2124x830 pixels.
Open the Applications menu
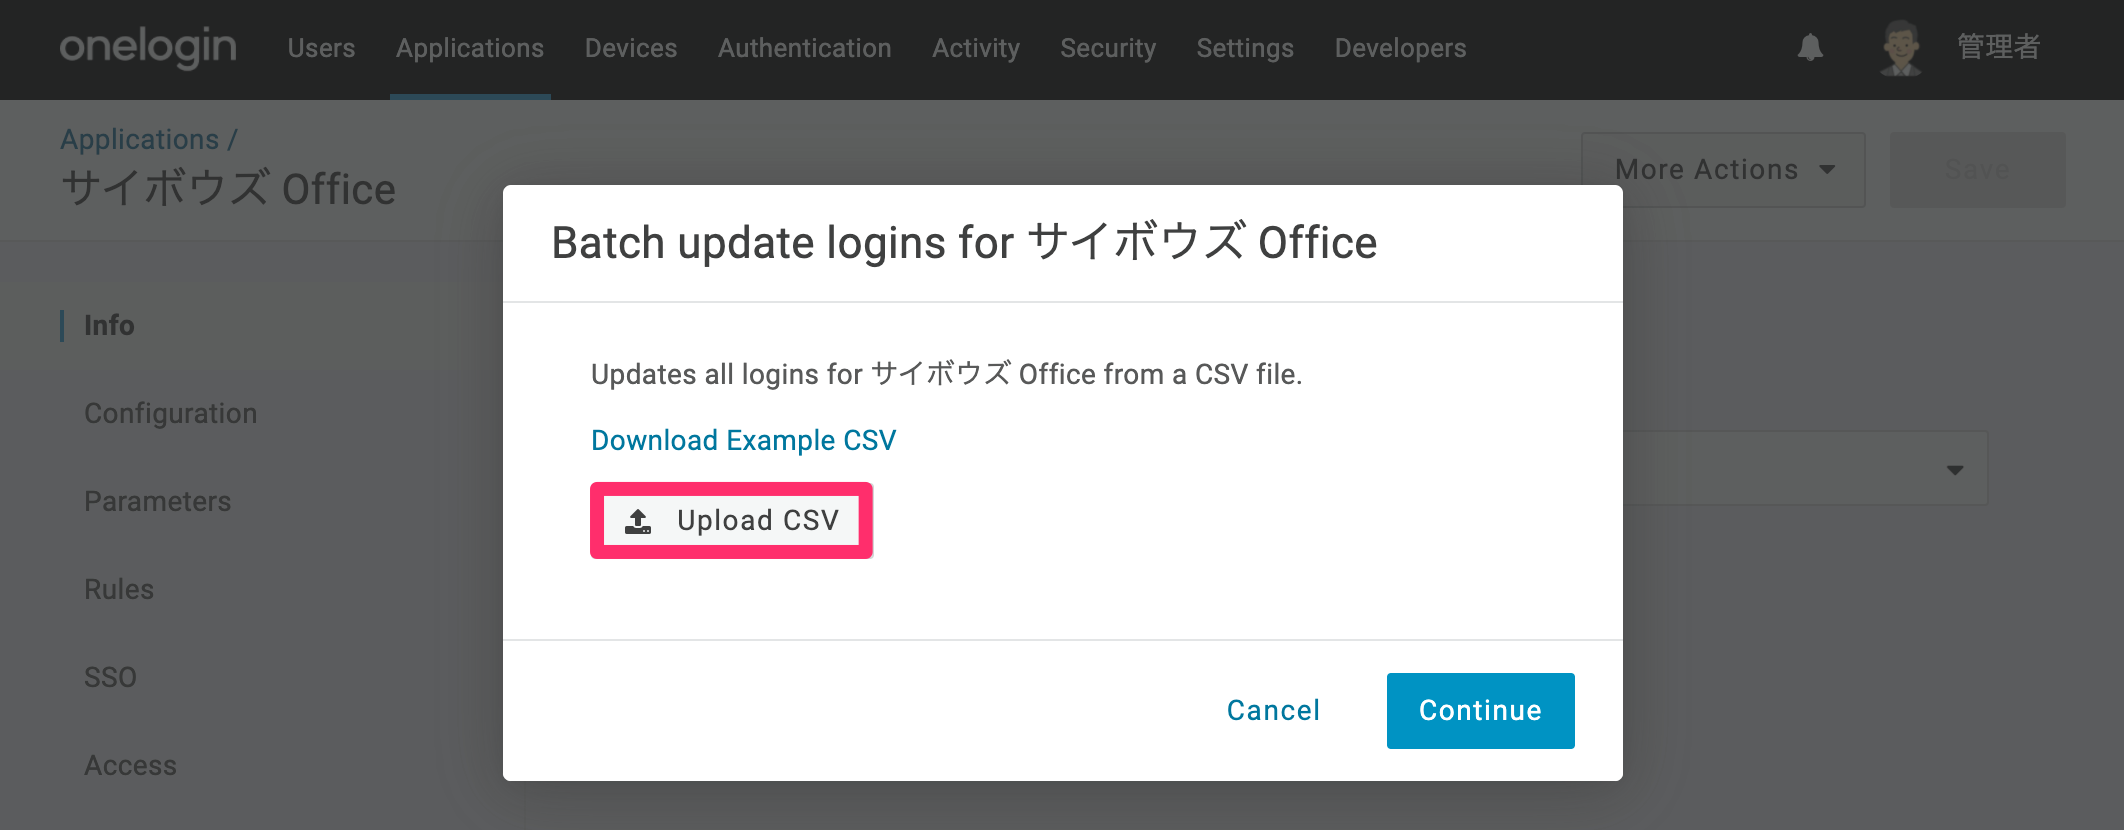(470, 48)
